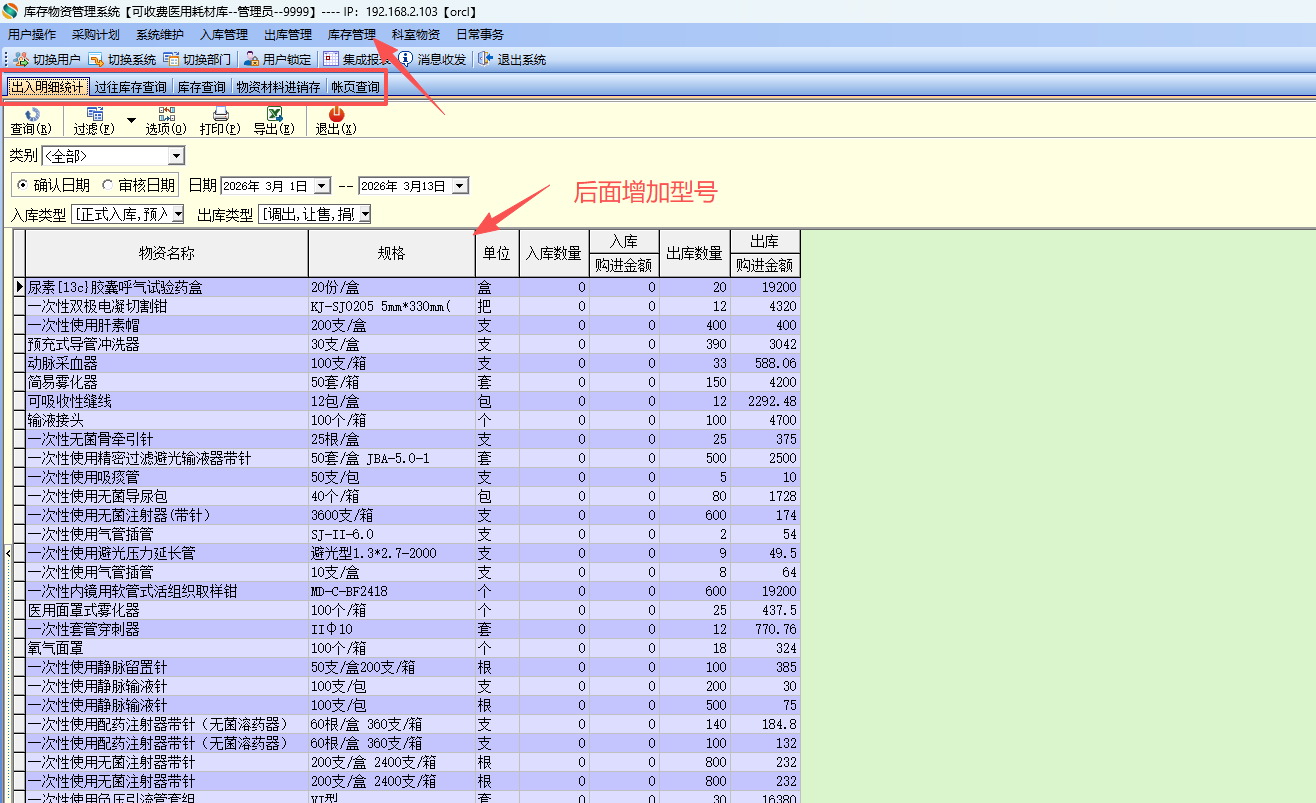Click the 切换系统 toolbar icon
Screen dimensions: 1316x803
(96, 59)
